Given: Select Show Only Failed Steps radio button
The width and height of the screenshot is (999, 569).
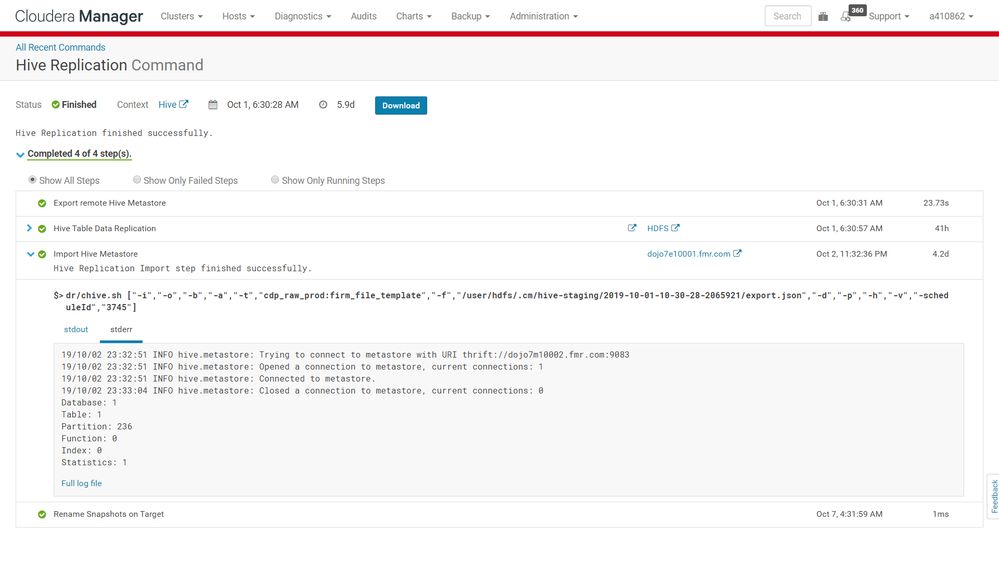Looking at the screenshot, I should coord(136,180).
